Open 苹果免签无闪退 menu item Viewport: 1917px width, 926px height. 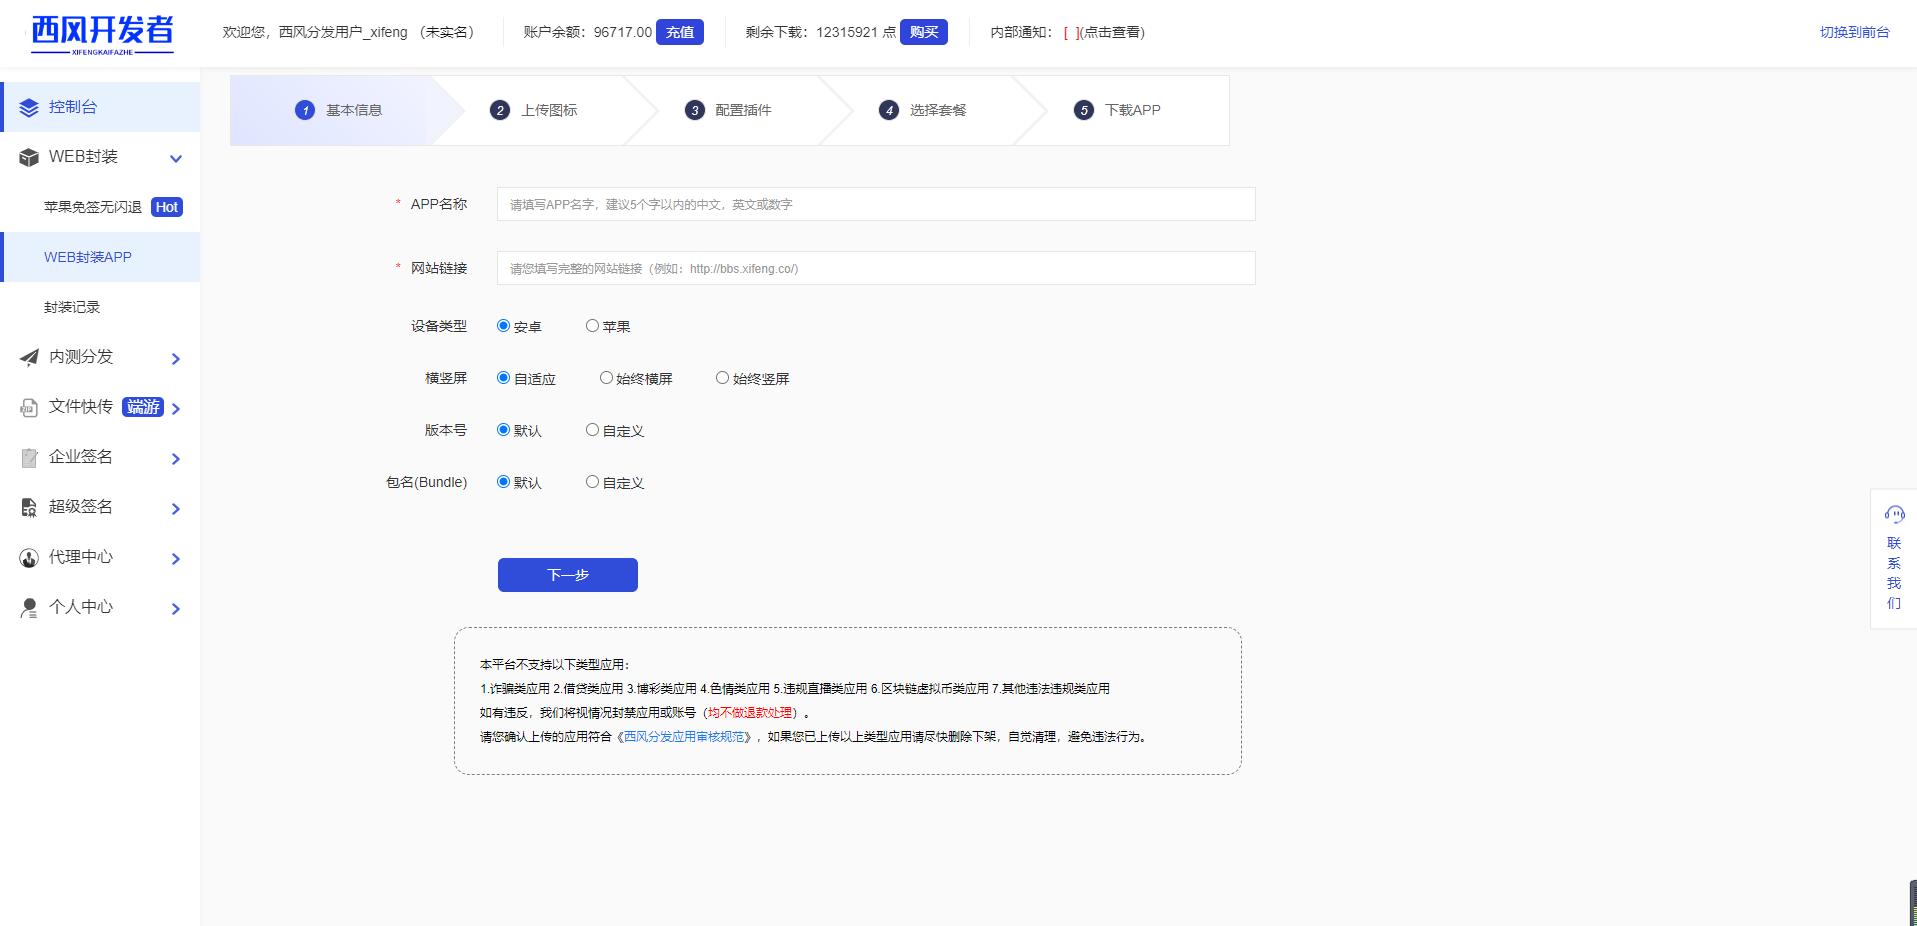tap(93, 207)
